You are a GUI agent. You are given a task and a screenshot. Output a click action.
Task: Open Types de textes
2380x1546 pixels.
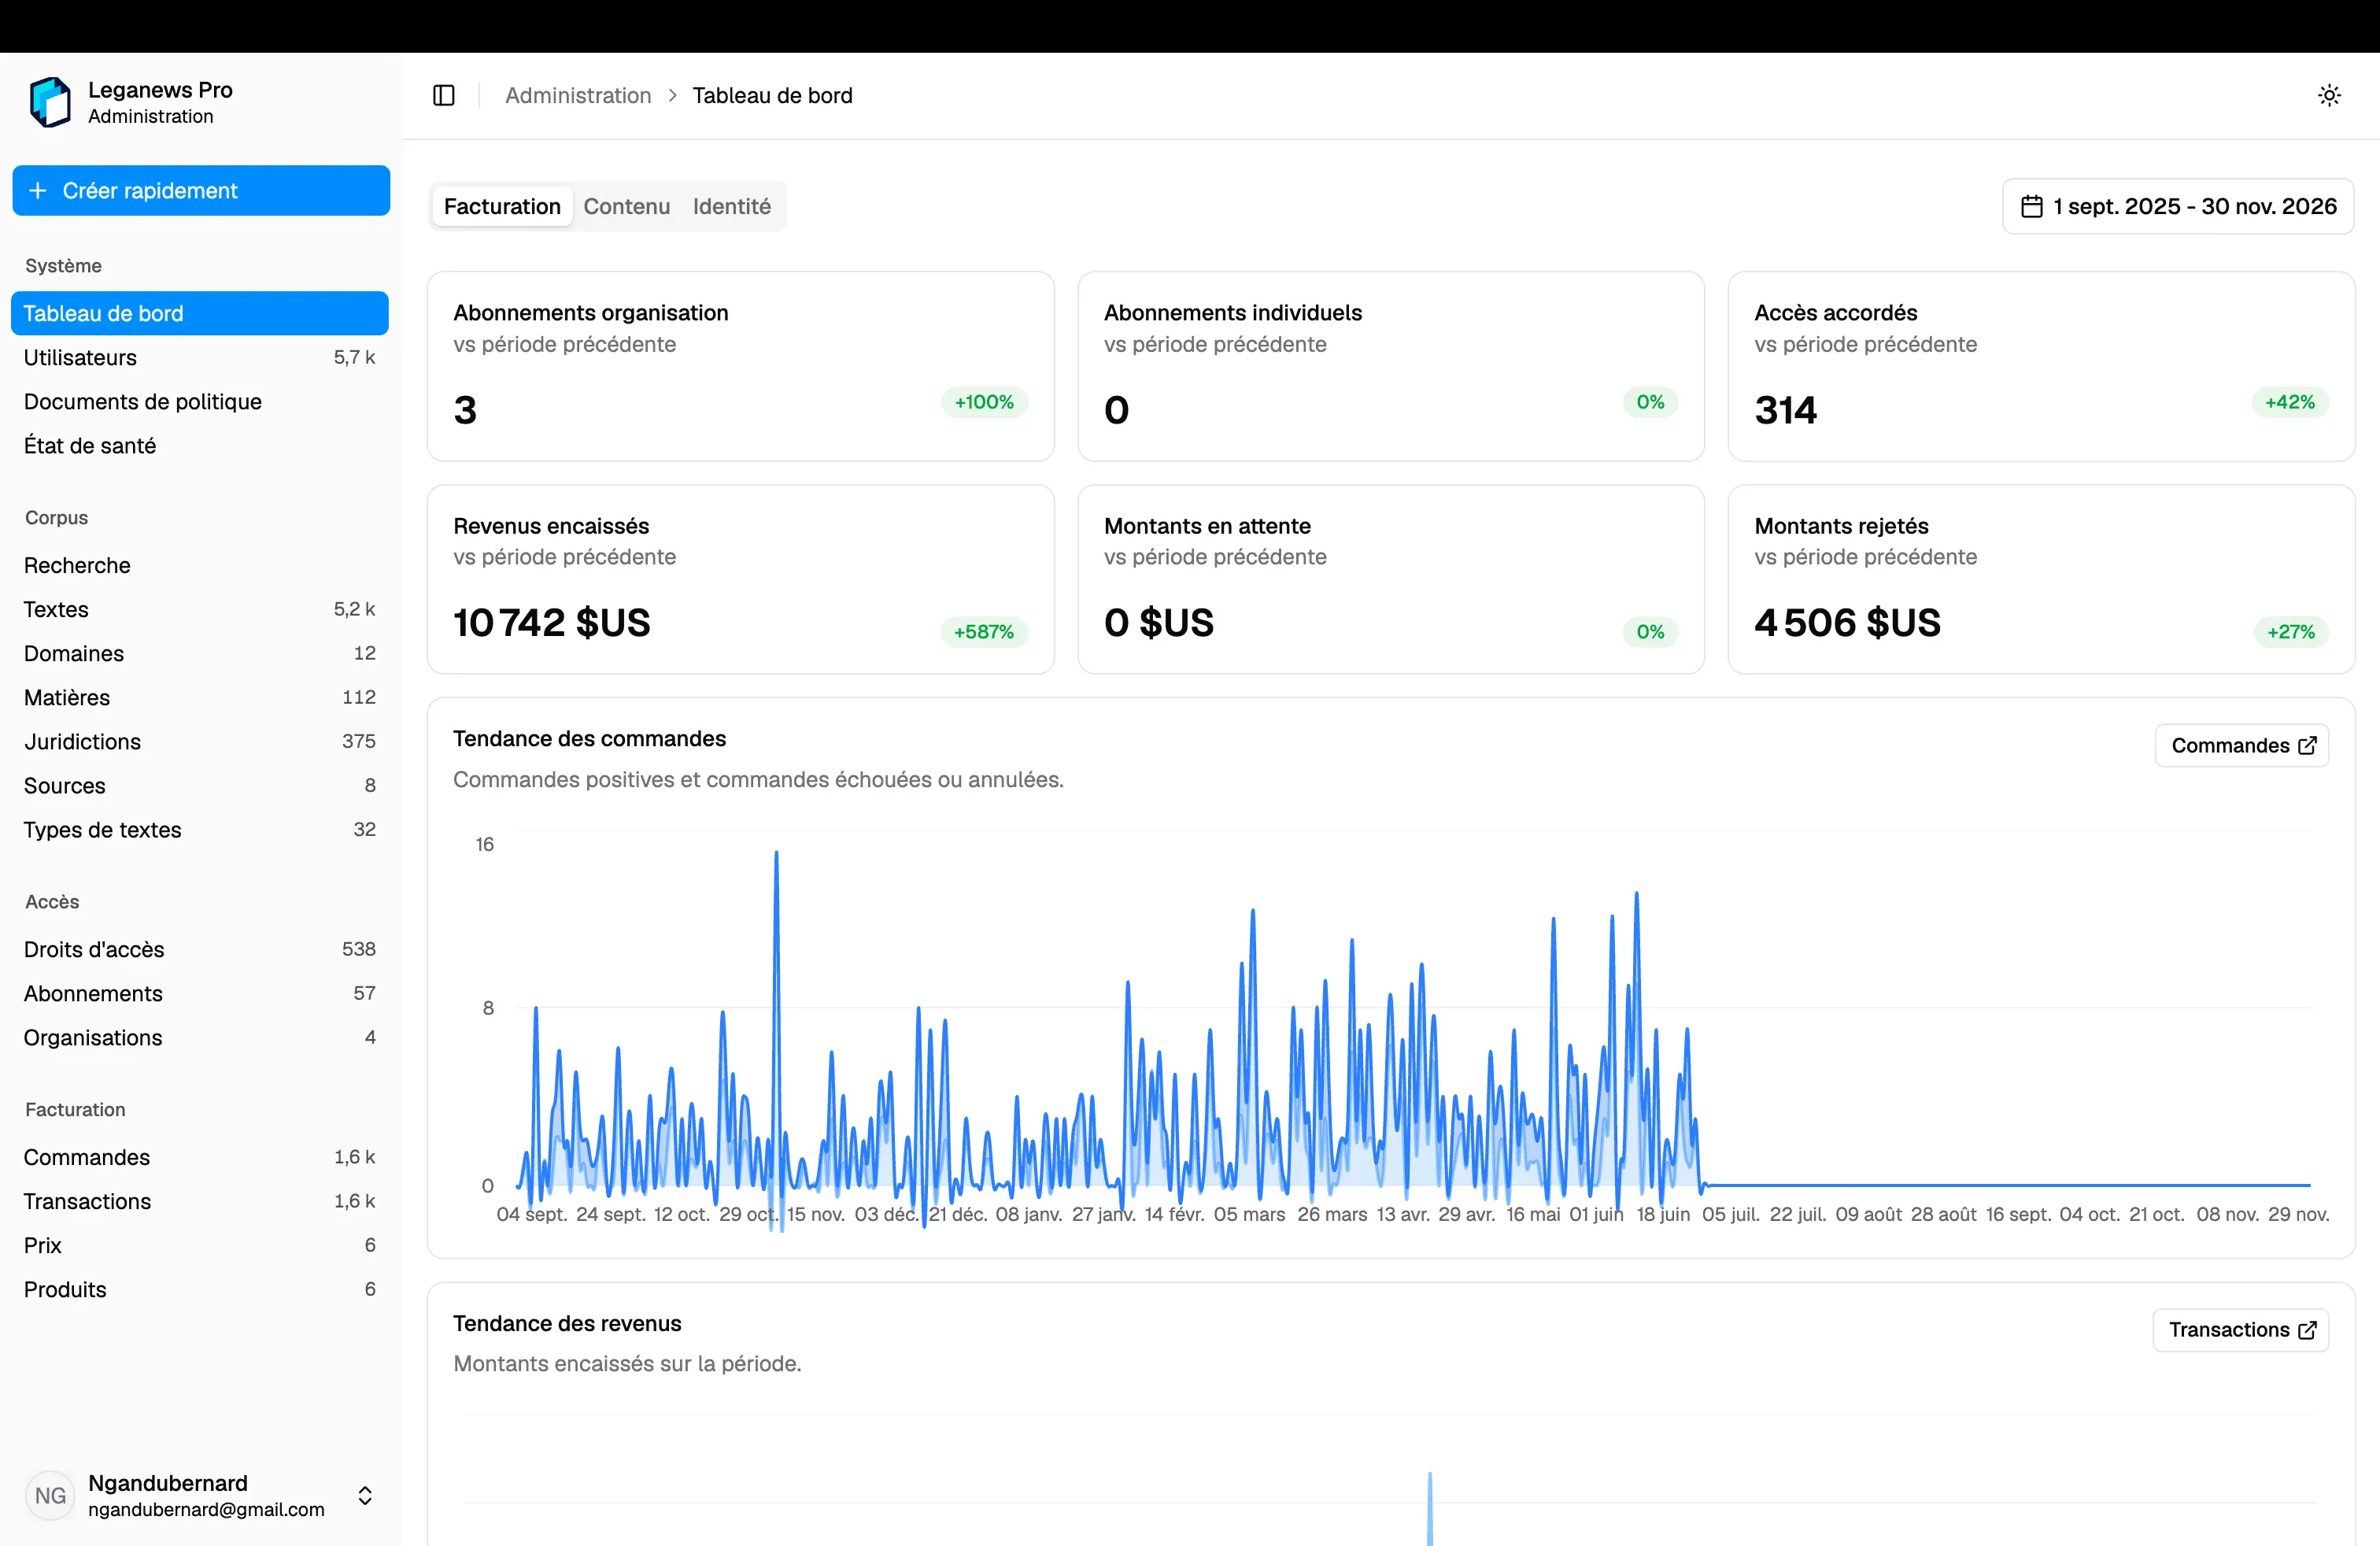[x=200, y=829]
